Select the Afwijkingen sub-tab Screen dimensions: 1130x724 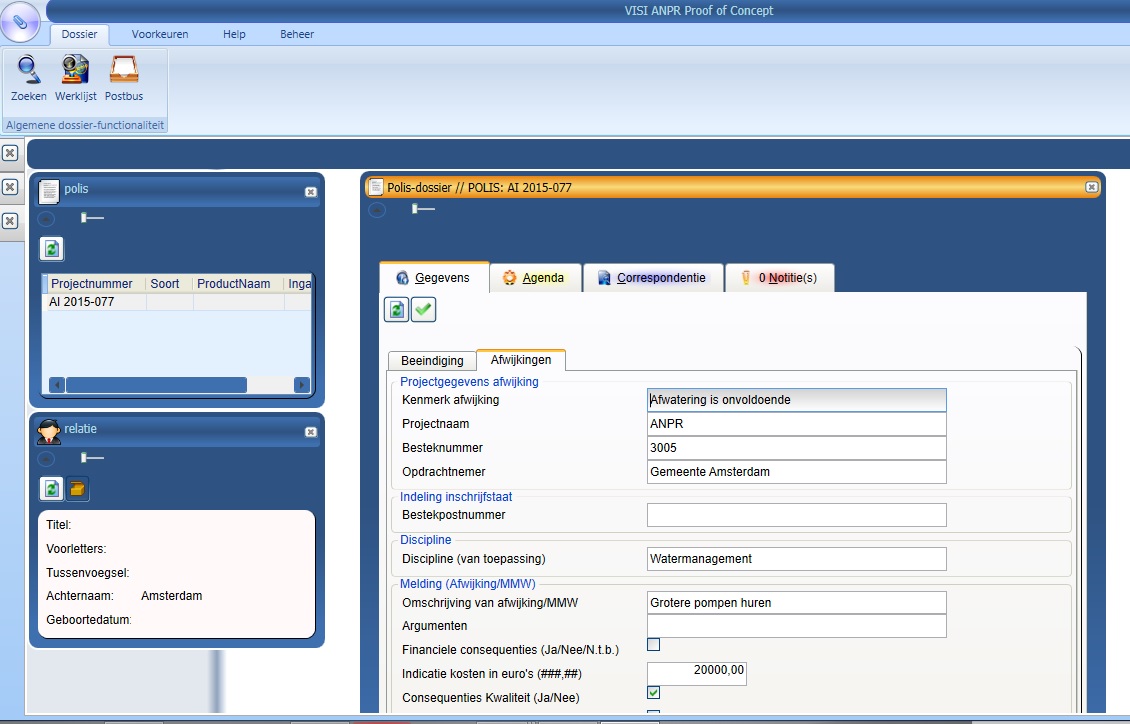click(521, 360)
